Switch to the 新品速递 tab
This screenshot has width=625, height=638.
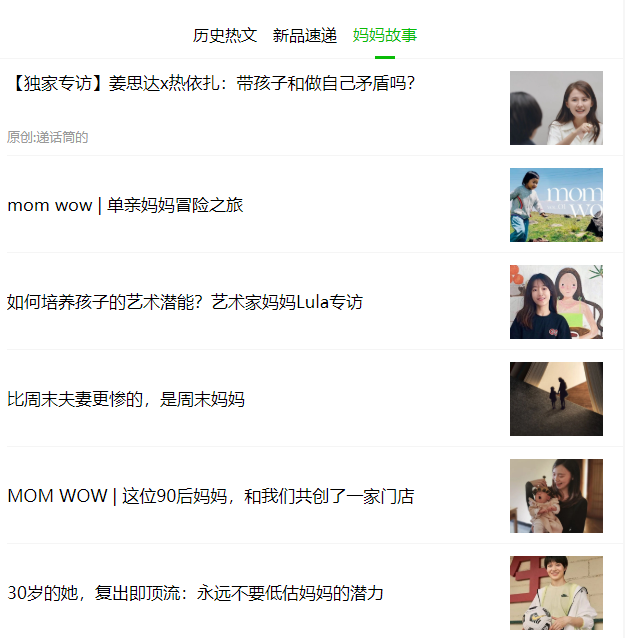[x=305, y=36]
